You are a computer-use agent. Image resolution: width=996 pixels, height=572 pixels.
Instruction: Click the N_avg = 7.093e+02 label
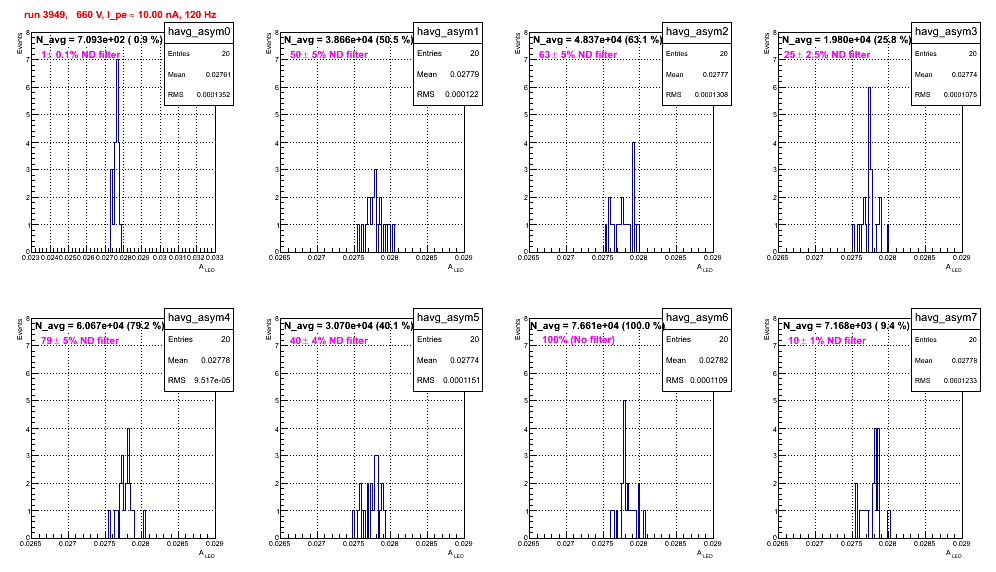98,39
